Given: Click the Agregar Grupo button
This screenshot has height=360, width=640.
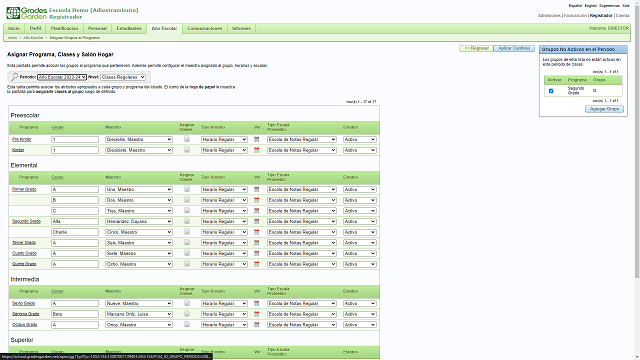Looking at the screenshot, I should 604,109.
